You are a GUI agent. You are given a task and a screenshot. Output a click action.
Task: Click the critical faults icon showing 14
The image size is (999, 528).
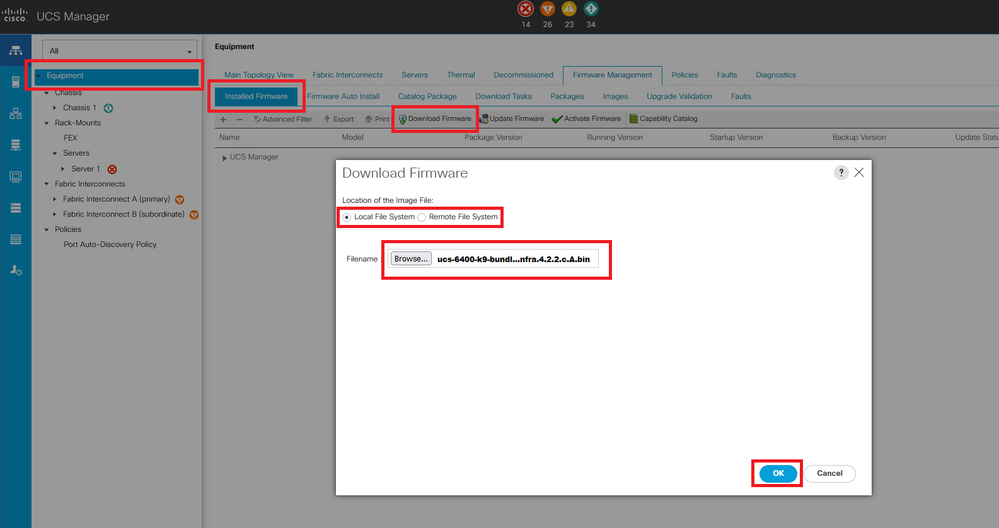click(526, 9)
